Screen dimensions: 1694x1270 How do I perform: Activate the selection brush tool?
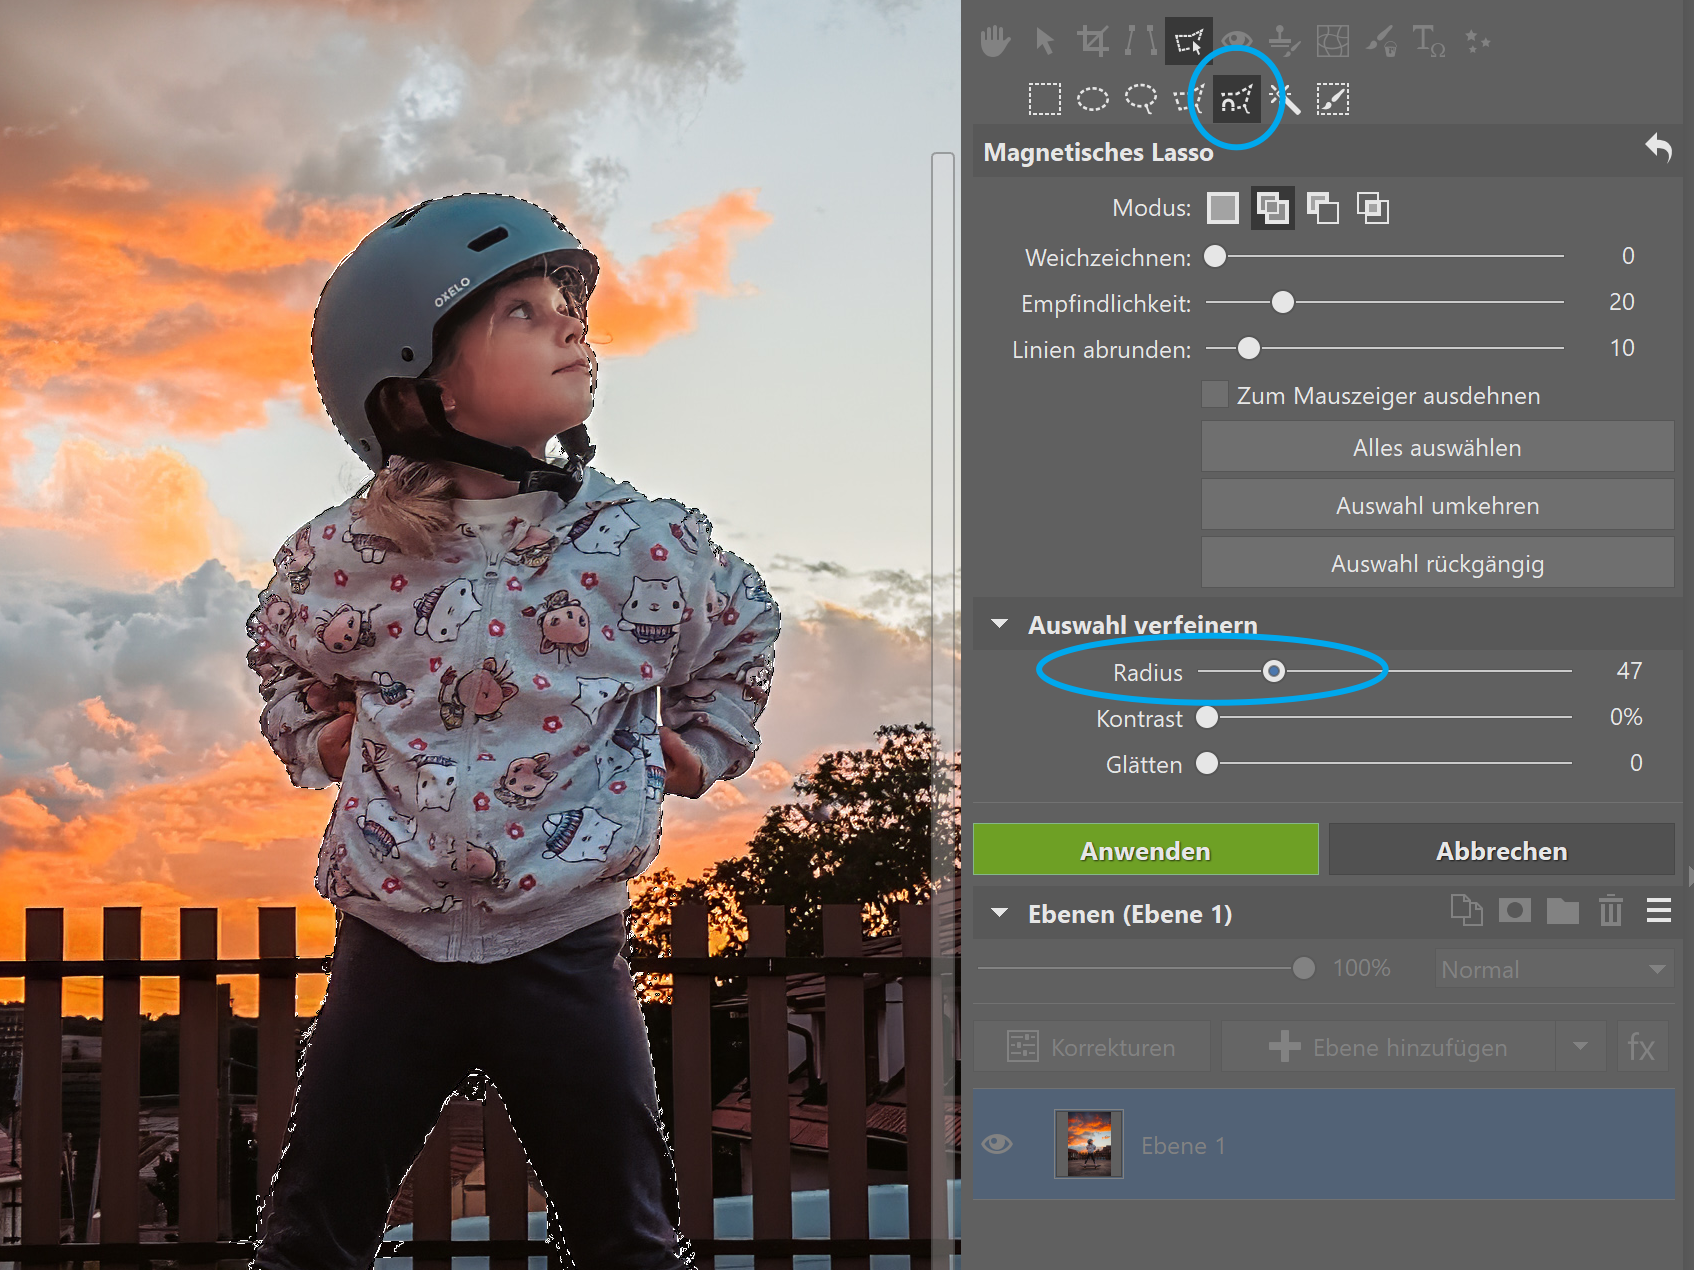pos(1333,99)
